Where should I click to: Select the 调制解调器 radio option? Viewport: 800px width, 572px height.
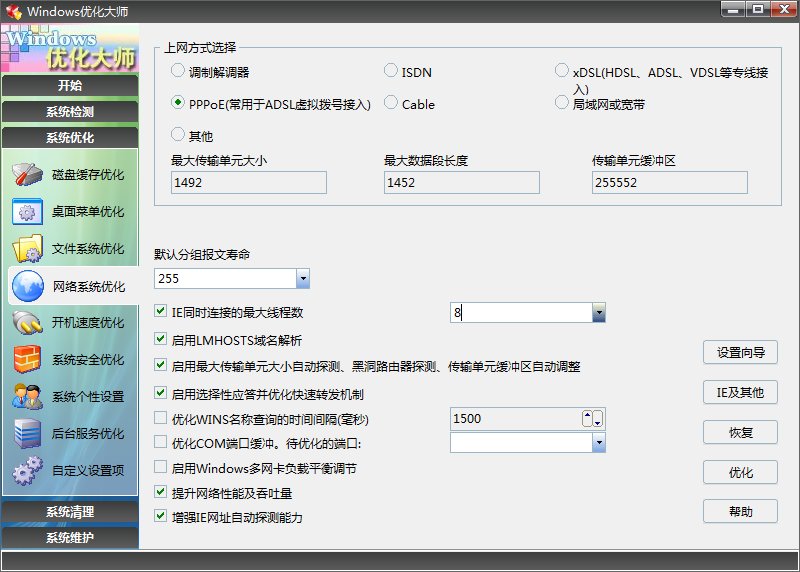coord(178,70)
